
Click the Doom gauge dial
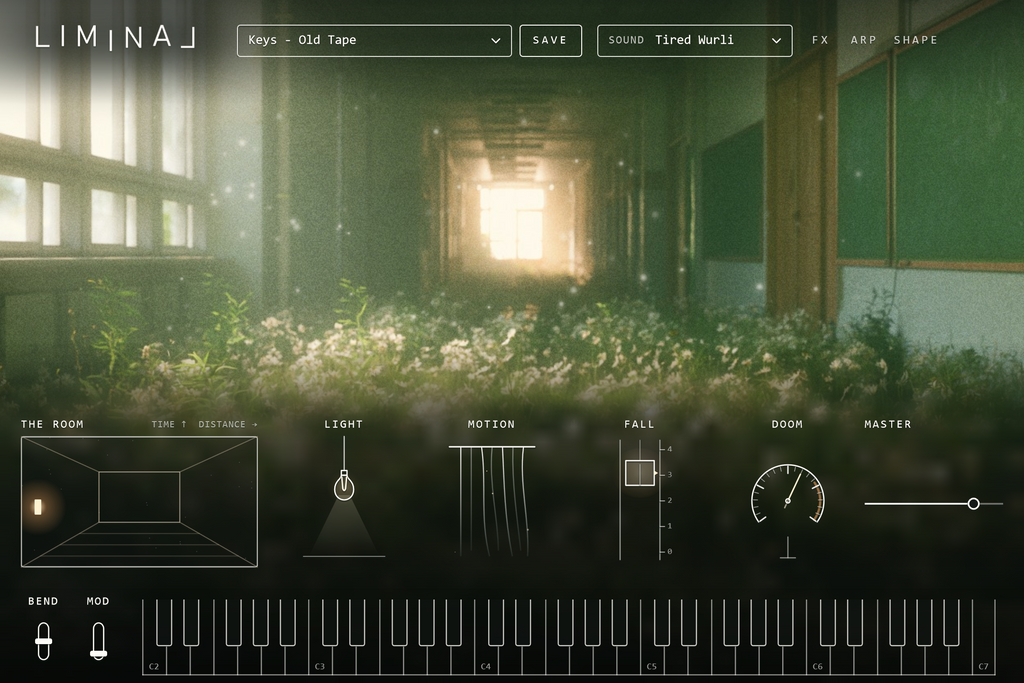788,494
